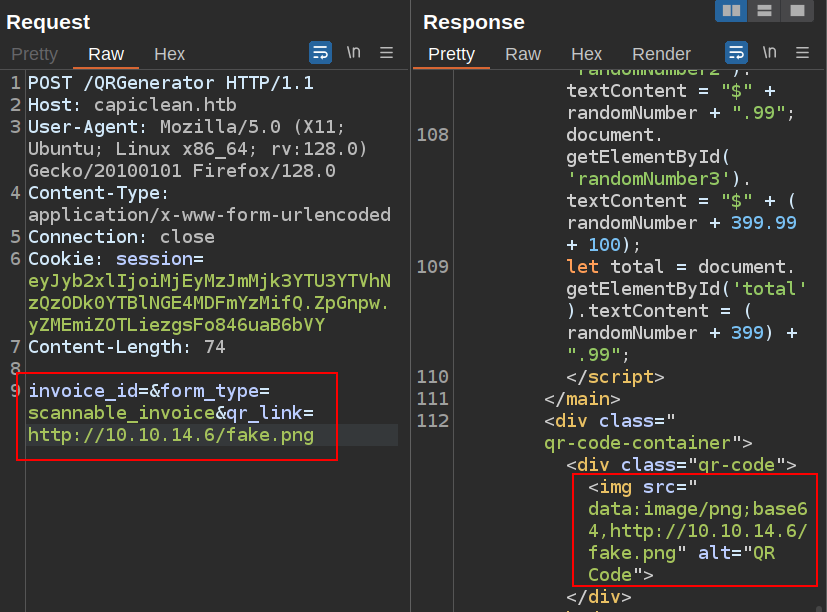827x612 pixels.
Task: Toggle word wrap in Request panel
Action: [x=320, y=53]
